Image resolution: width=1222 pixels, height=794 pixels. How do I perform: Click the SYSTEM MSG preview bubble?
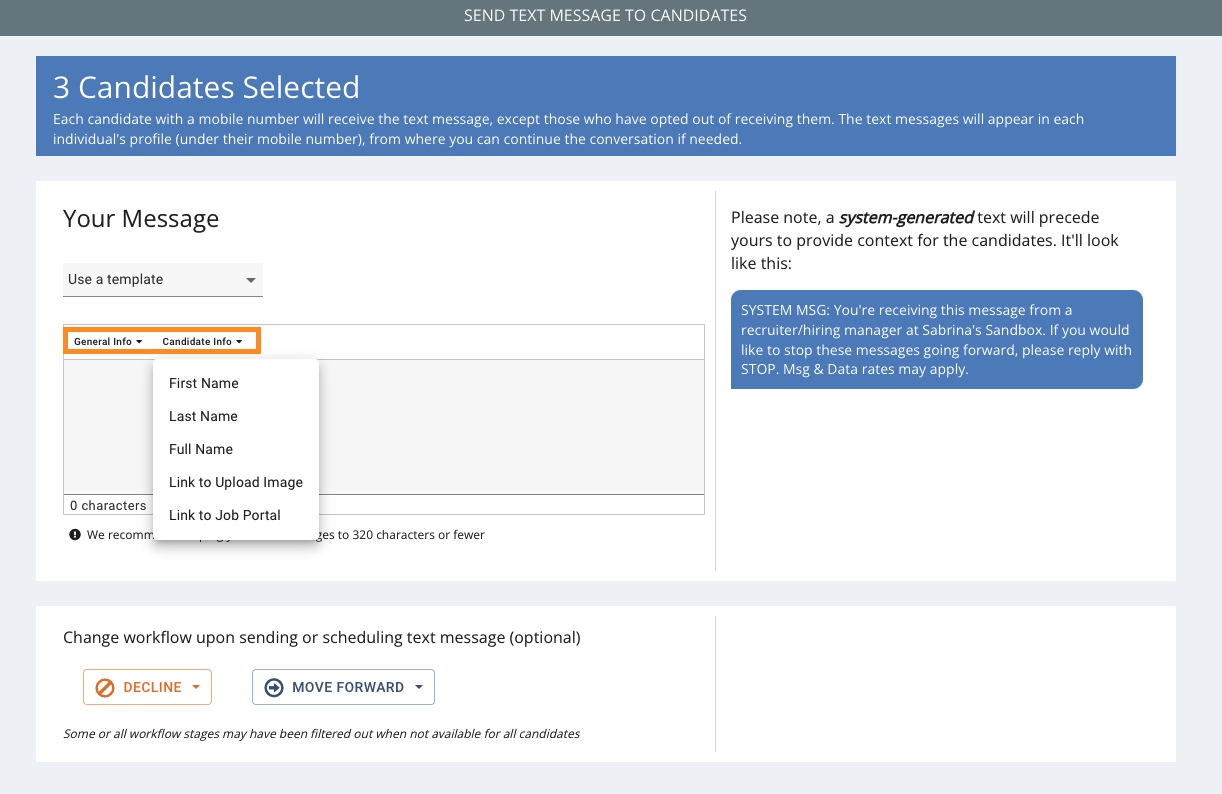pyautogui.click(x=936, y=340)
